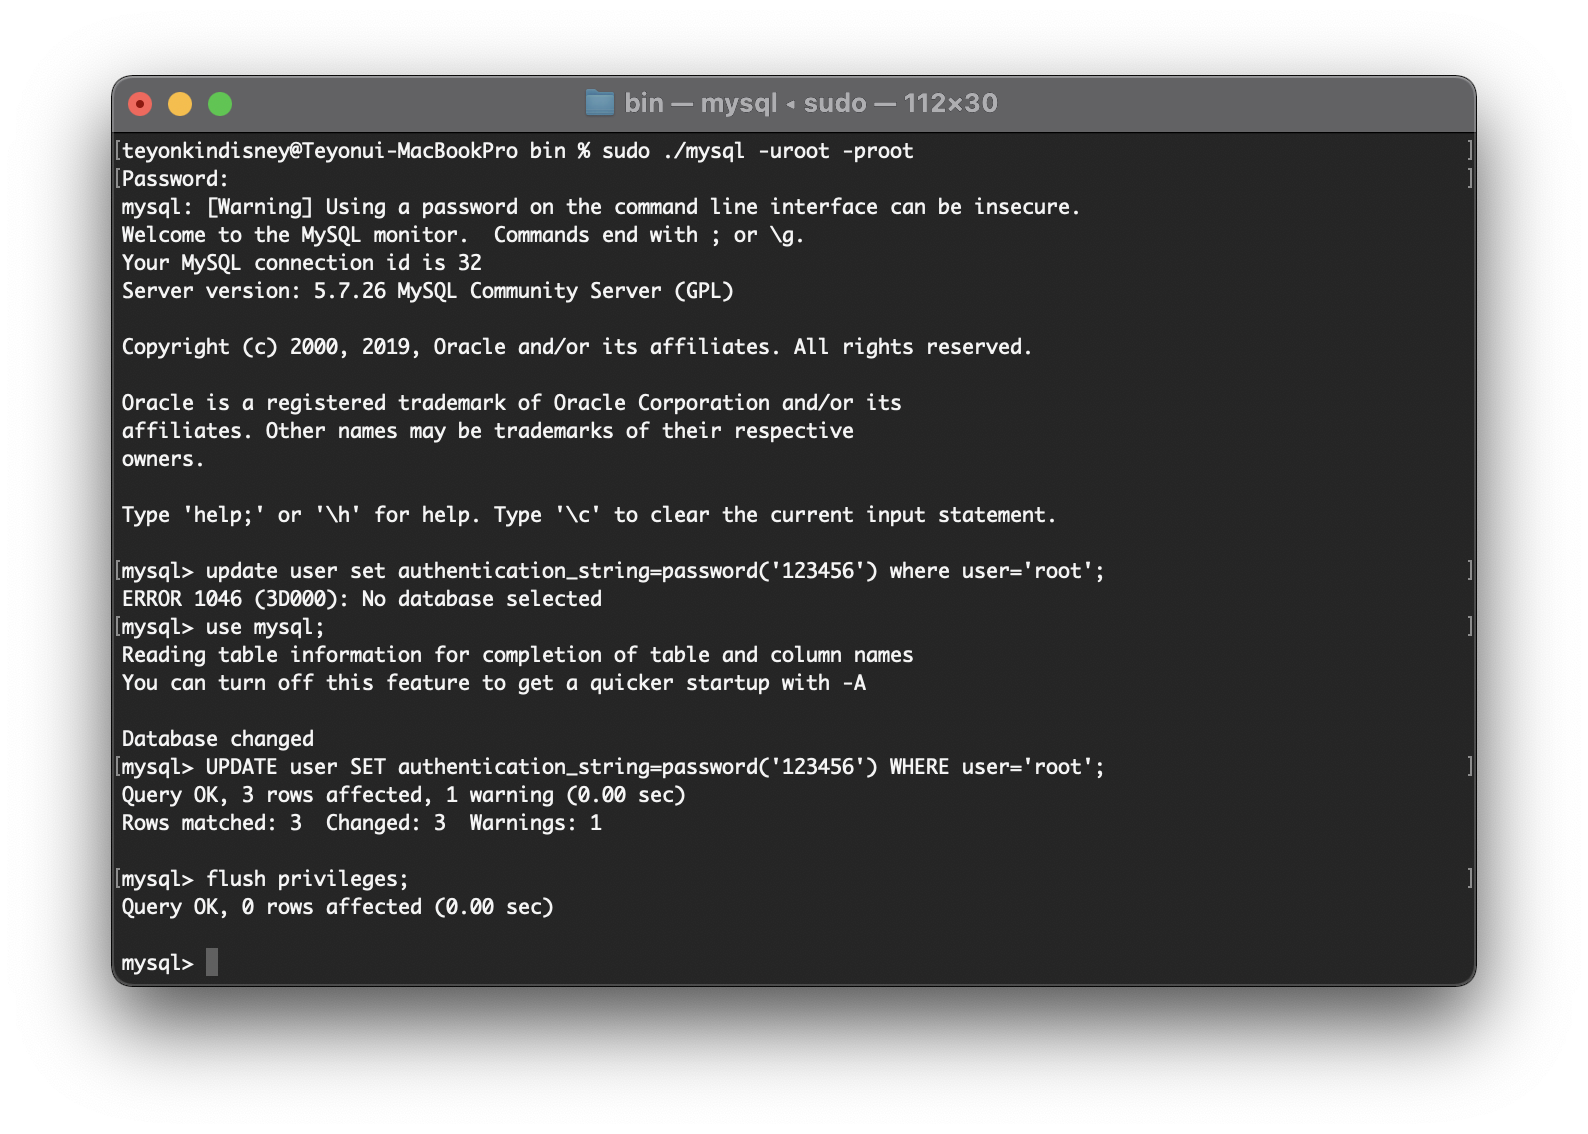Viewport: 1588px width, 1134px height.
Task: Click 'Server version: 5.7.26 MySQL Community Server' line
Action: [428, 291]
